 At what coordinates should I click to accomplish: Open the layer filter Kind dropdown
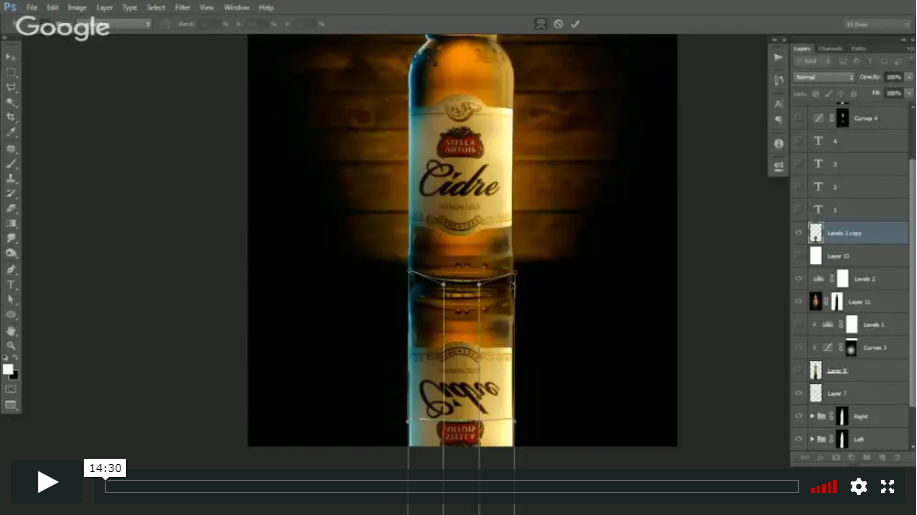coord(810,61)
